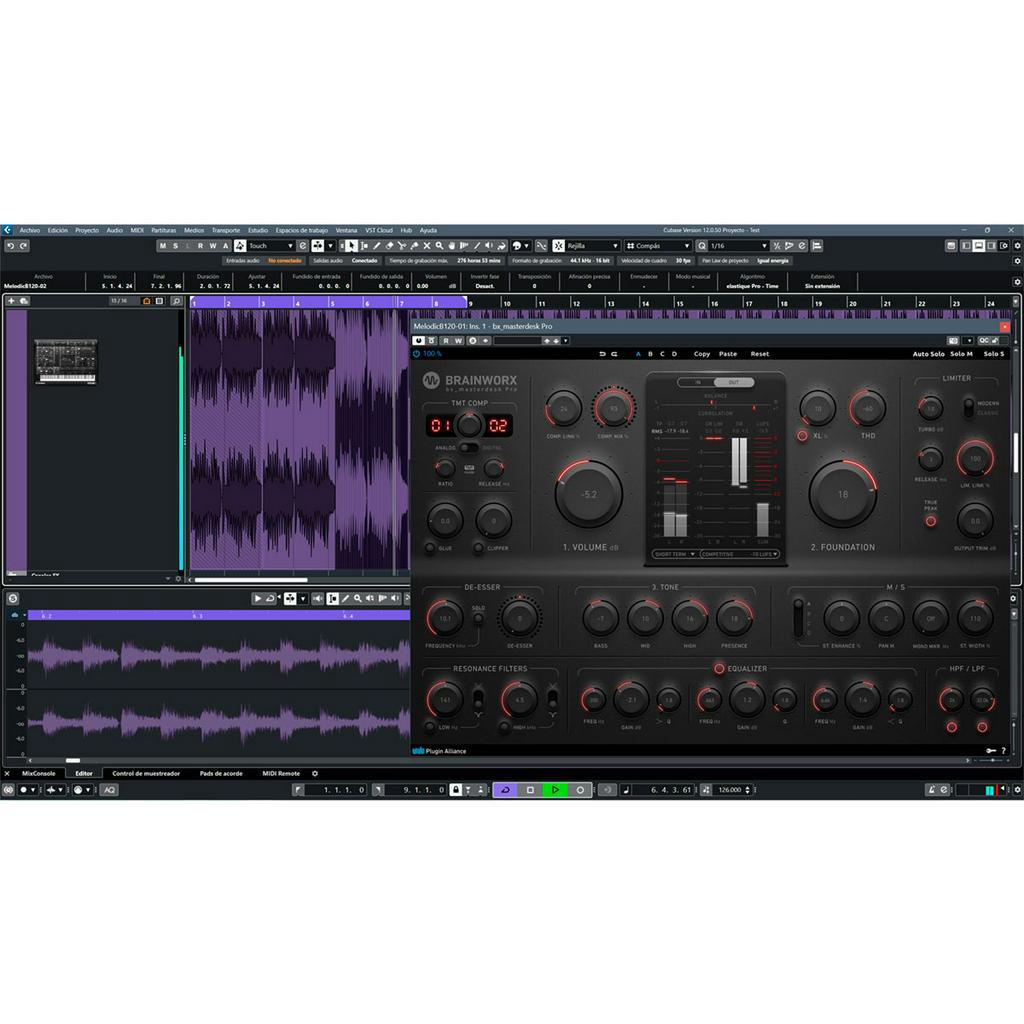Switch to the MixConsole tab
Screen dimensions: 1024x1024
pos(39,773)
